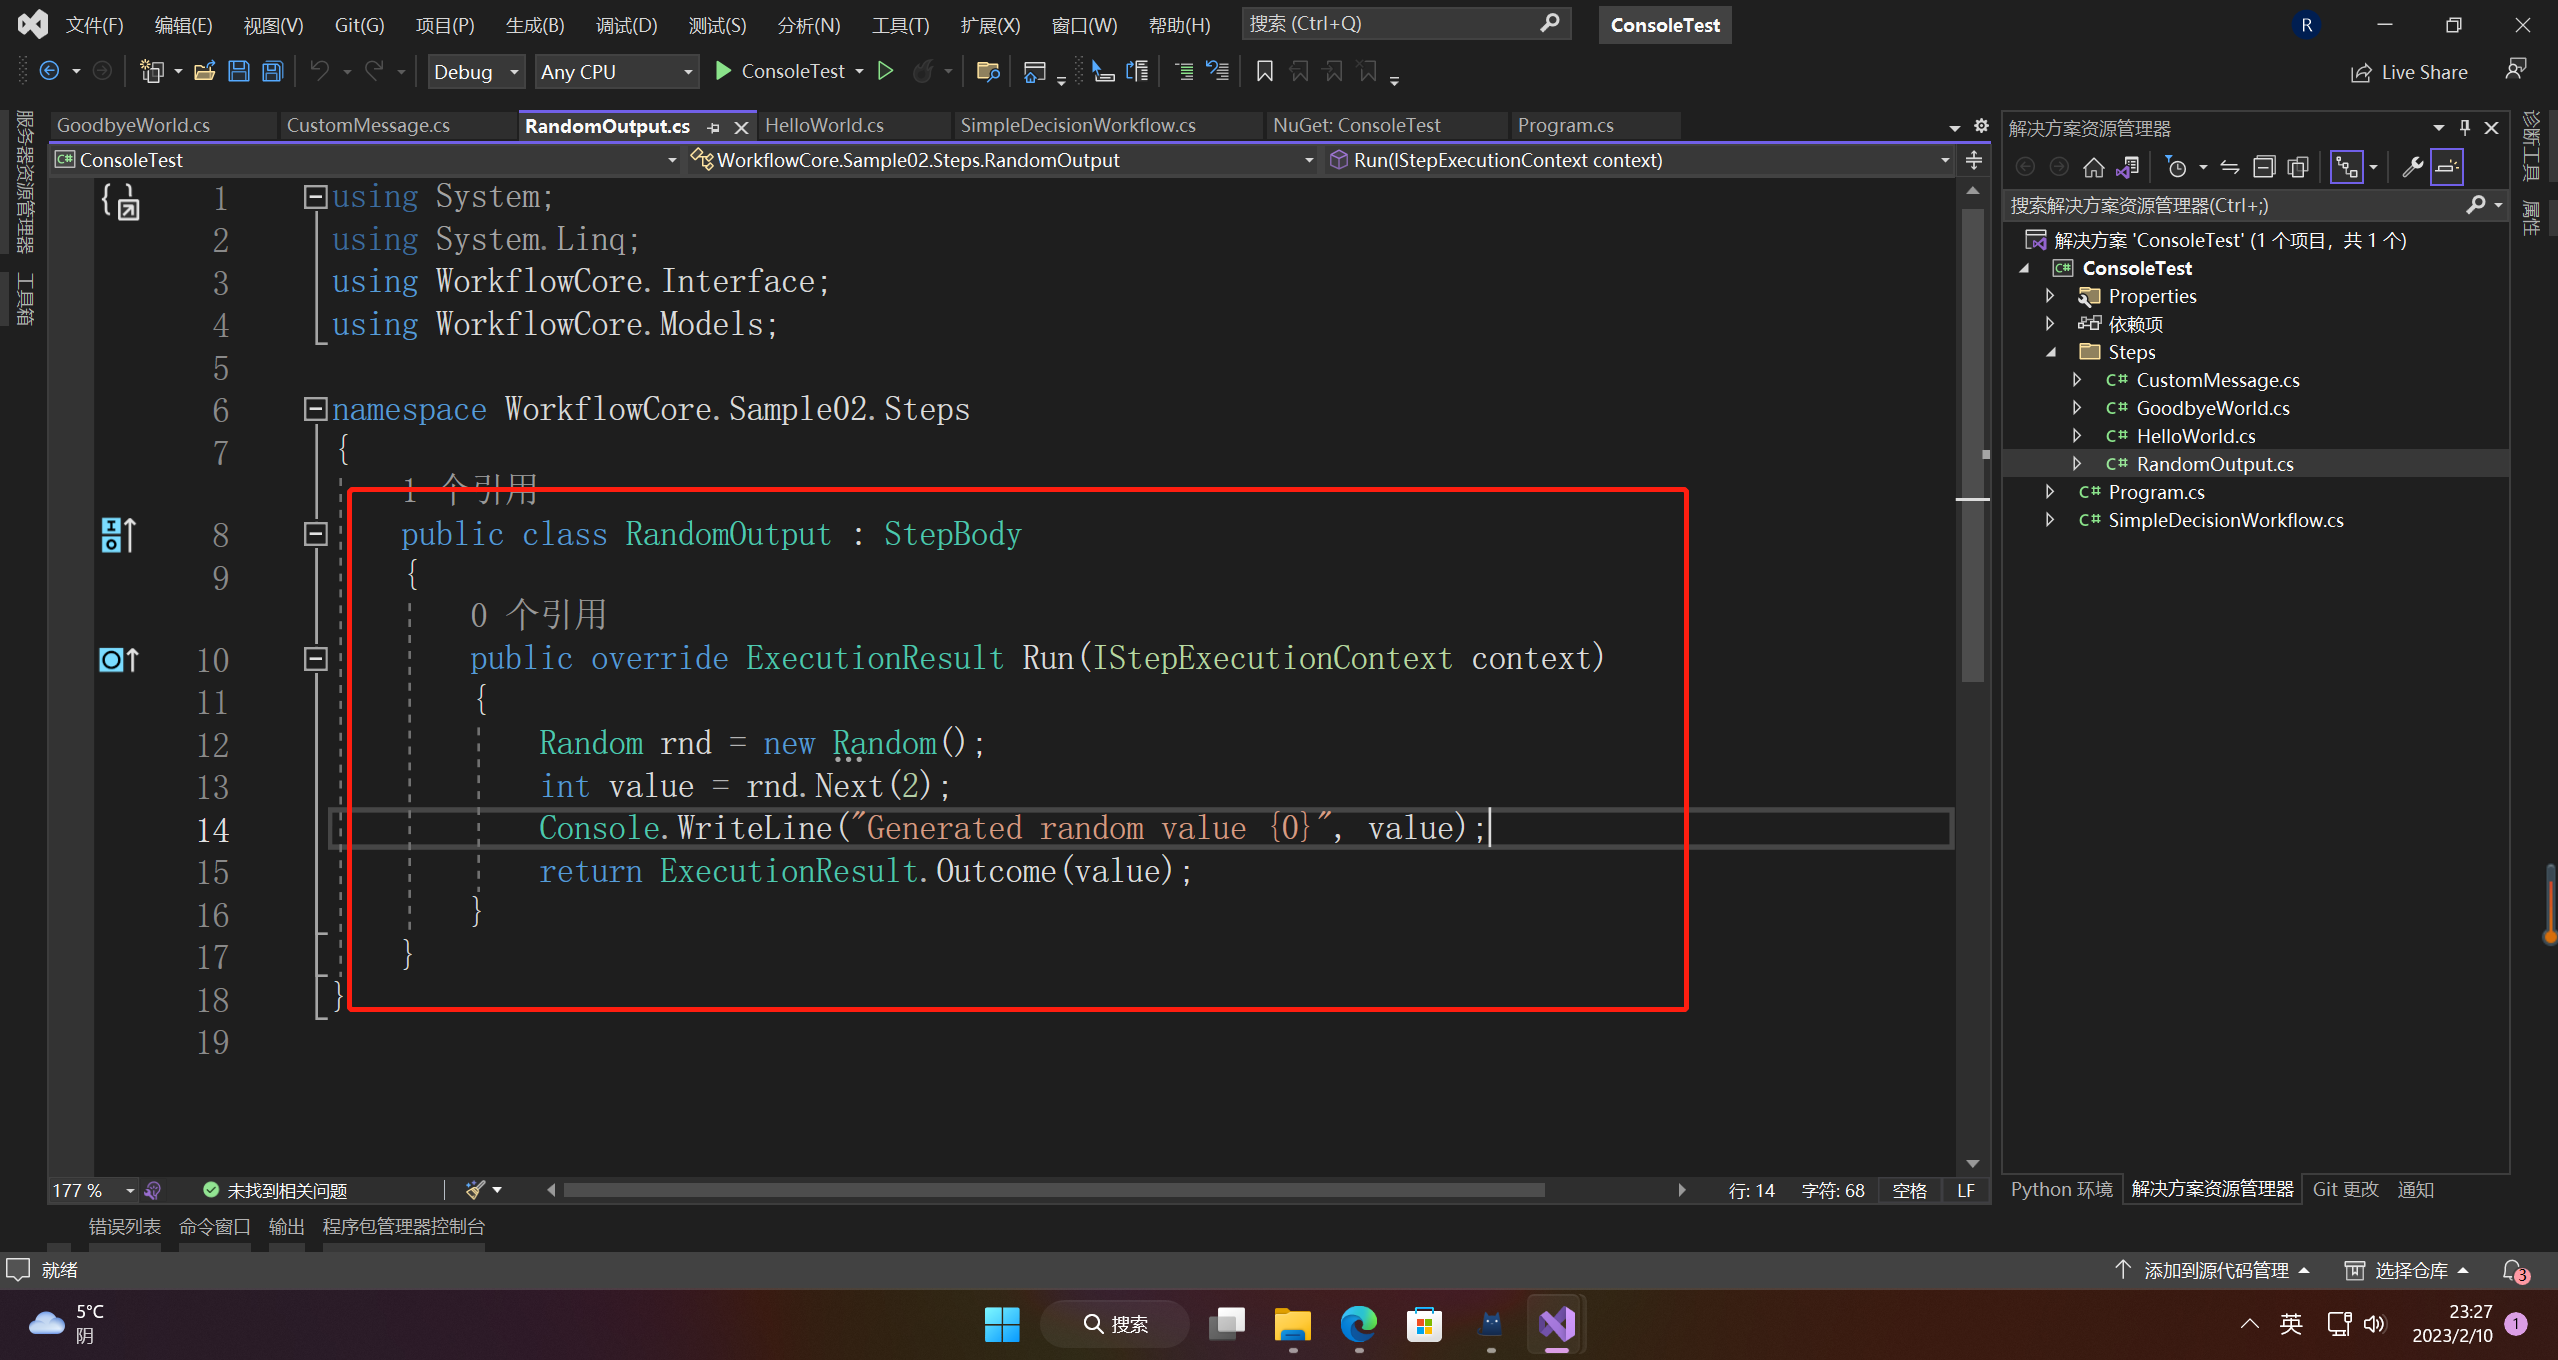The height and width of the screenshot is (1360, 2558).
Task: Toggle the pin on RandomOutput.cs tab
Action: tap(713, 127)
